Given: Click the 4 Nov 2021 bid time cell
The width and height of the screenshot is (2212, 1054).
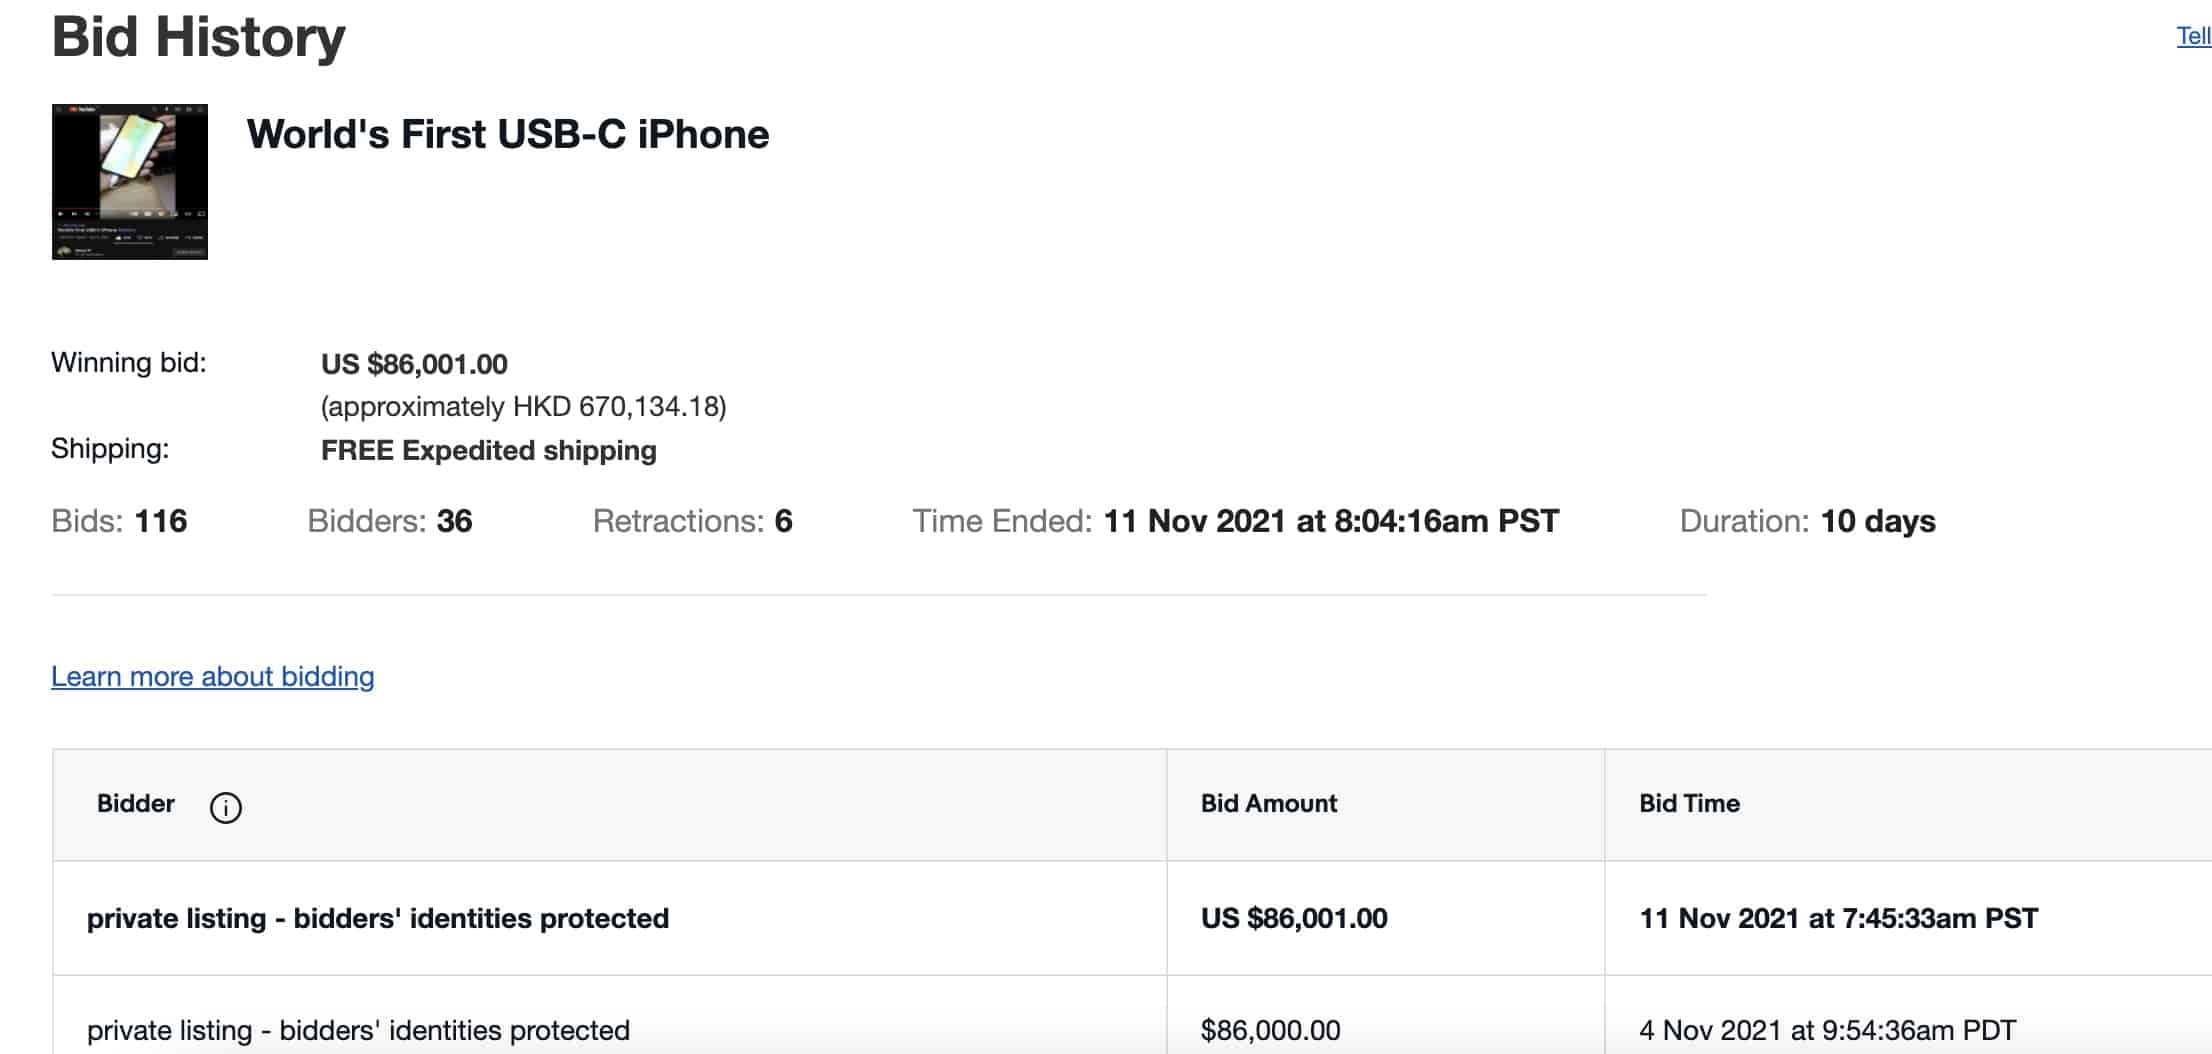Looking at the screenshot, I should 1908,1016.
